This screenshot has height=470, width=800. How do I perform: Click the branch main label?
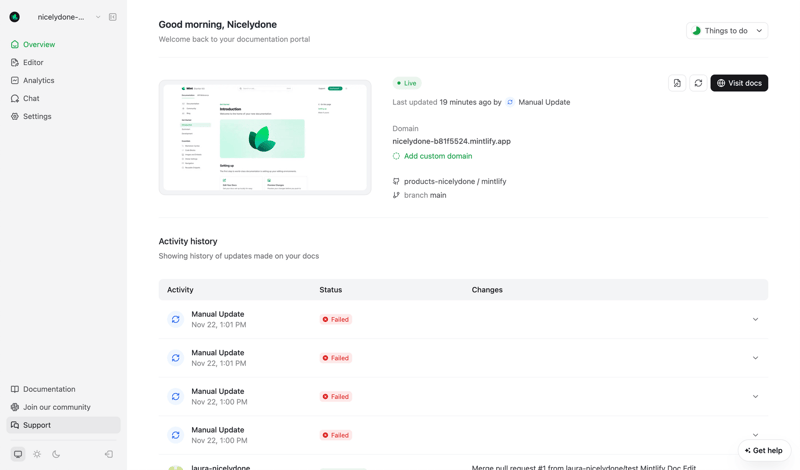[425, 195]
